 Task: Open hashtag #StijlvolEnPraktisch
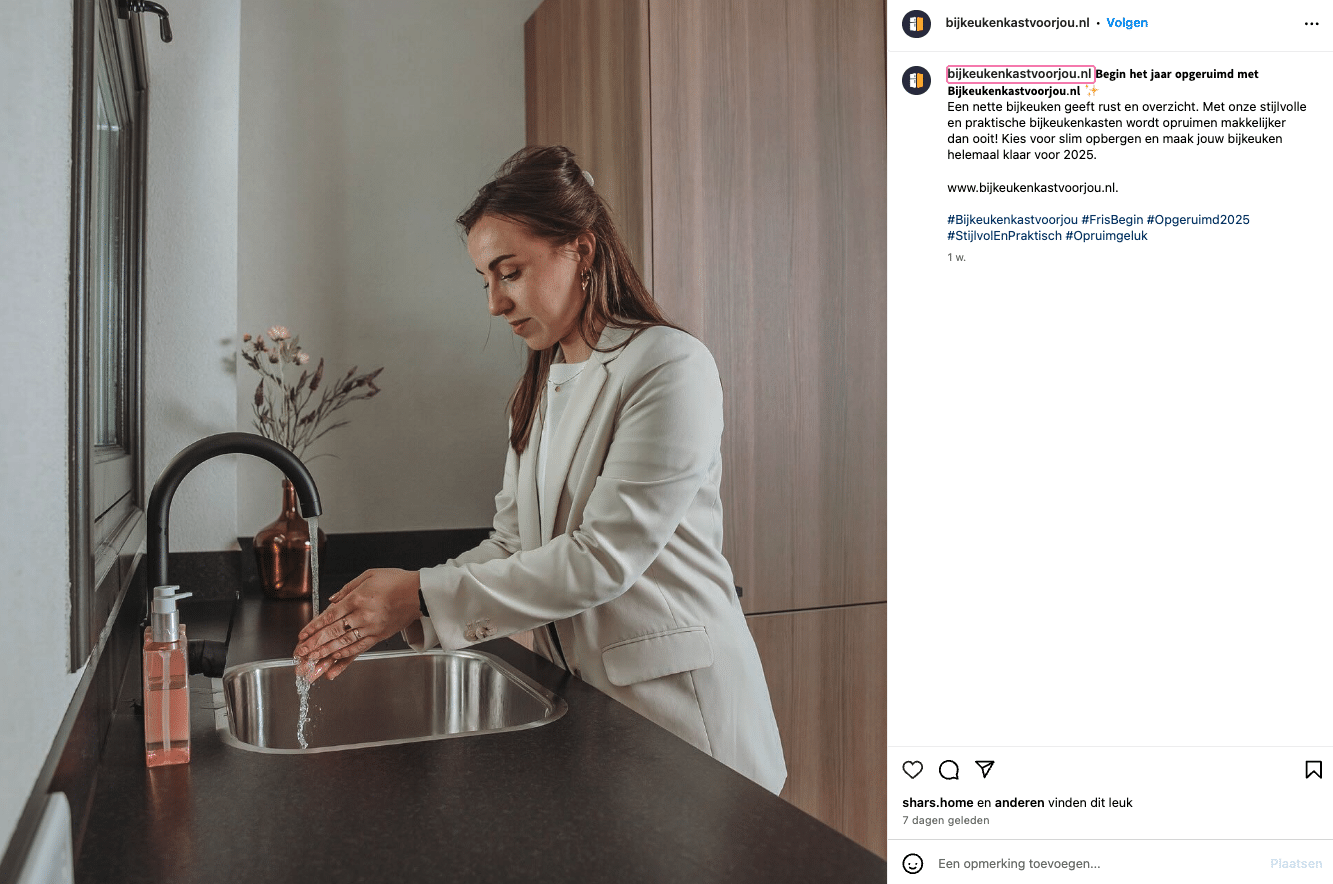pyautogui.click(x=1004, y=236)
